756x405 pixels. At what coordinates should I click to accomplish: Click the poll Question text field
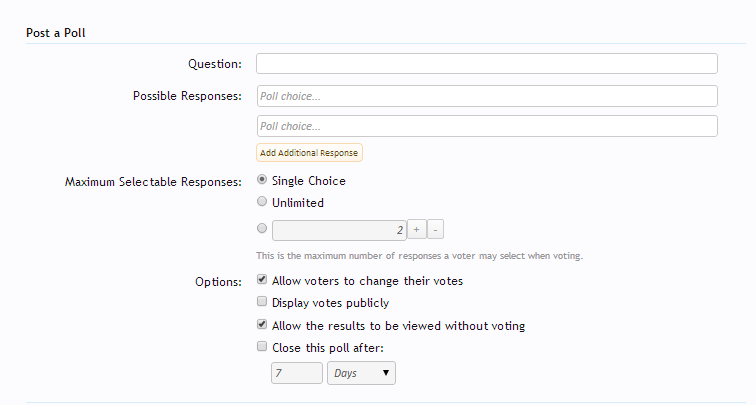pos(487,64)
